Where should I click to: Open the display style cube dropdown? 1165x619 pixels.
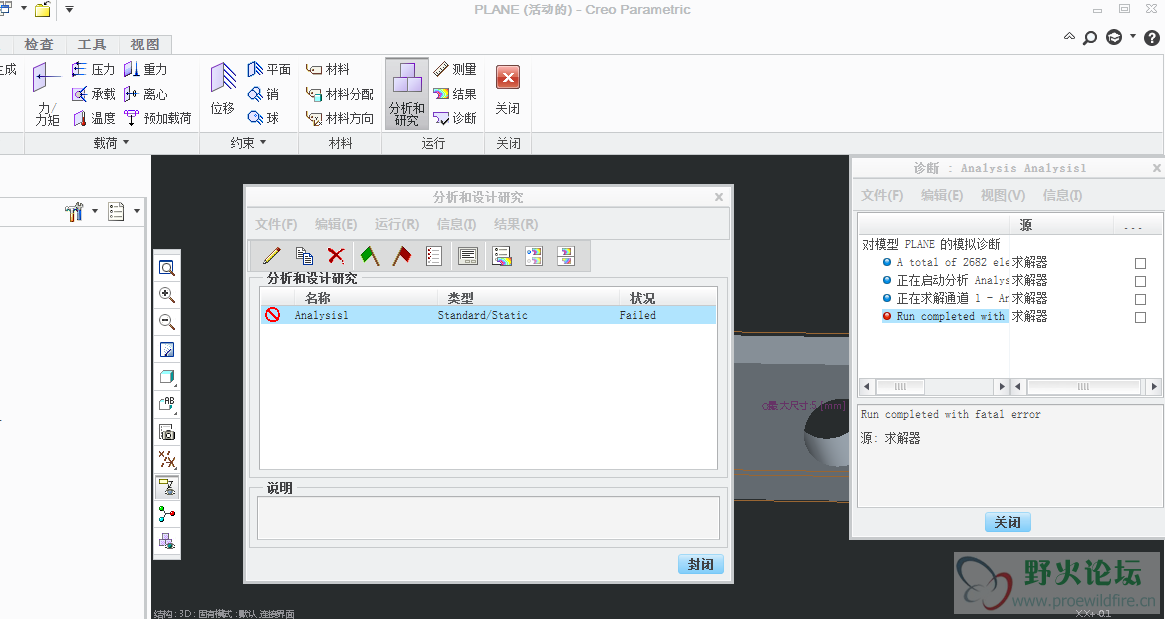167,377
